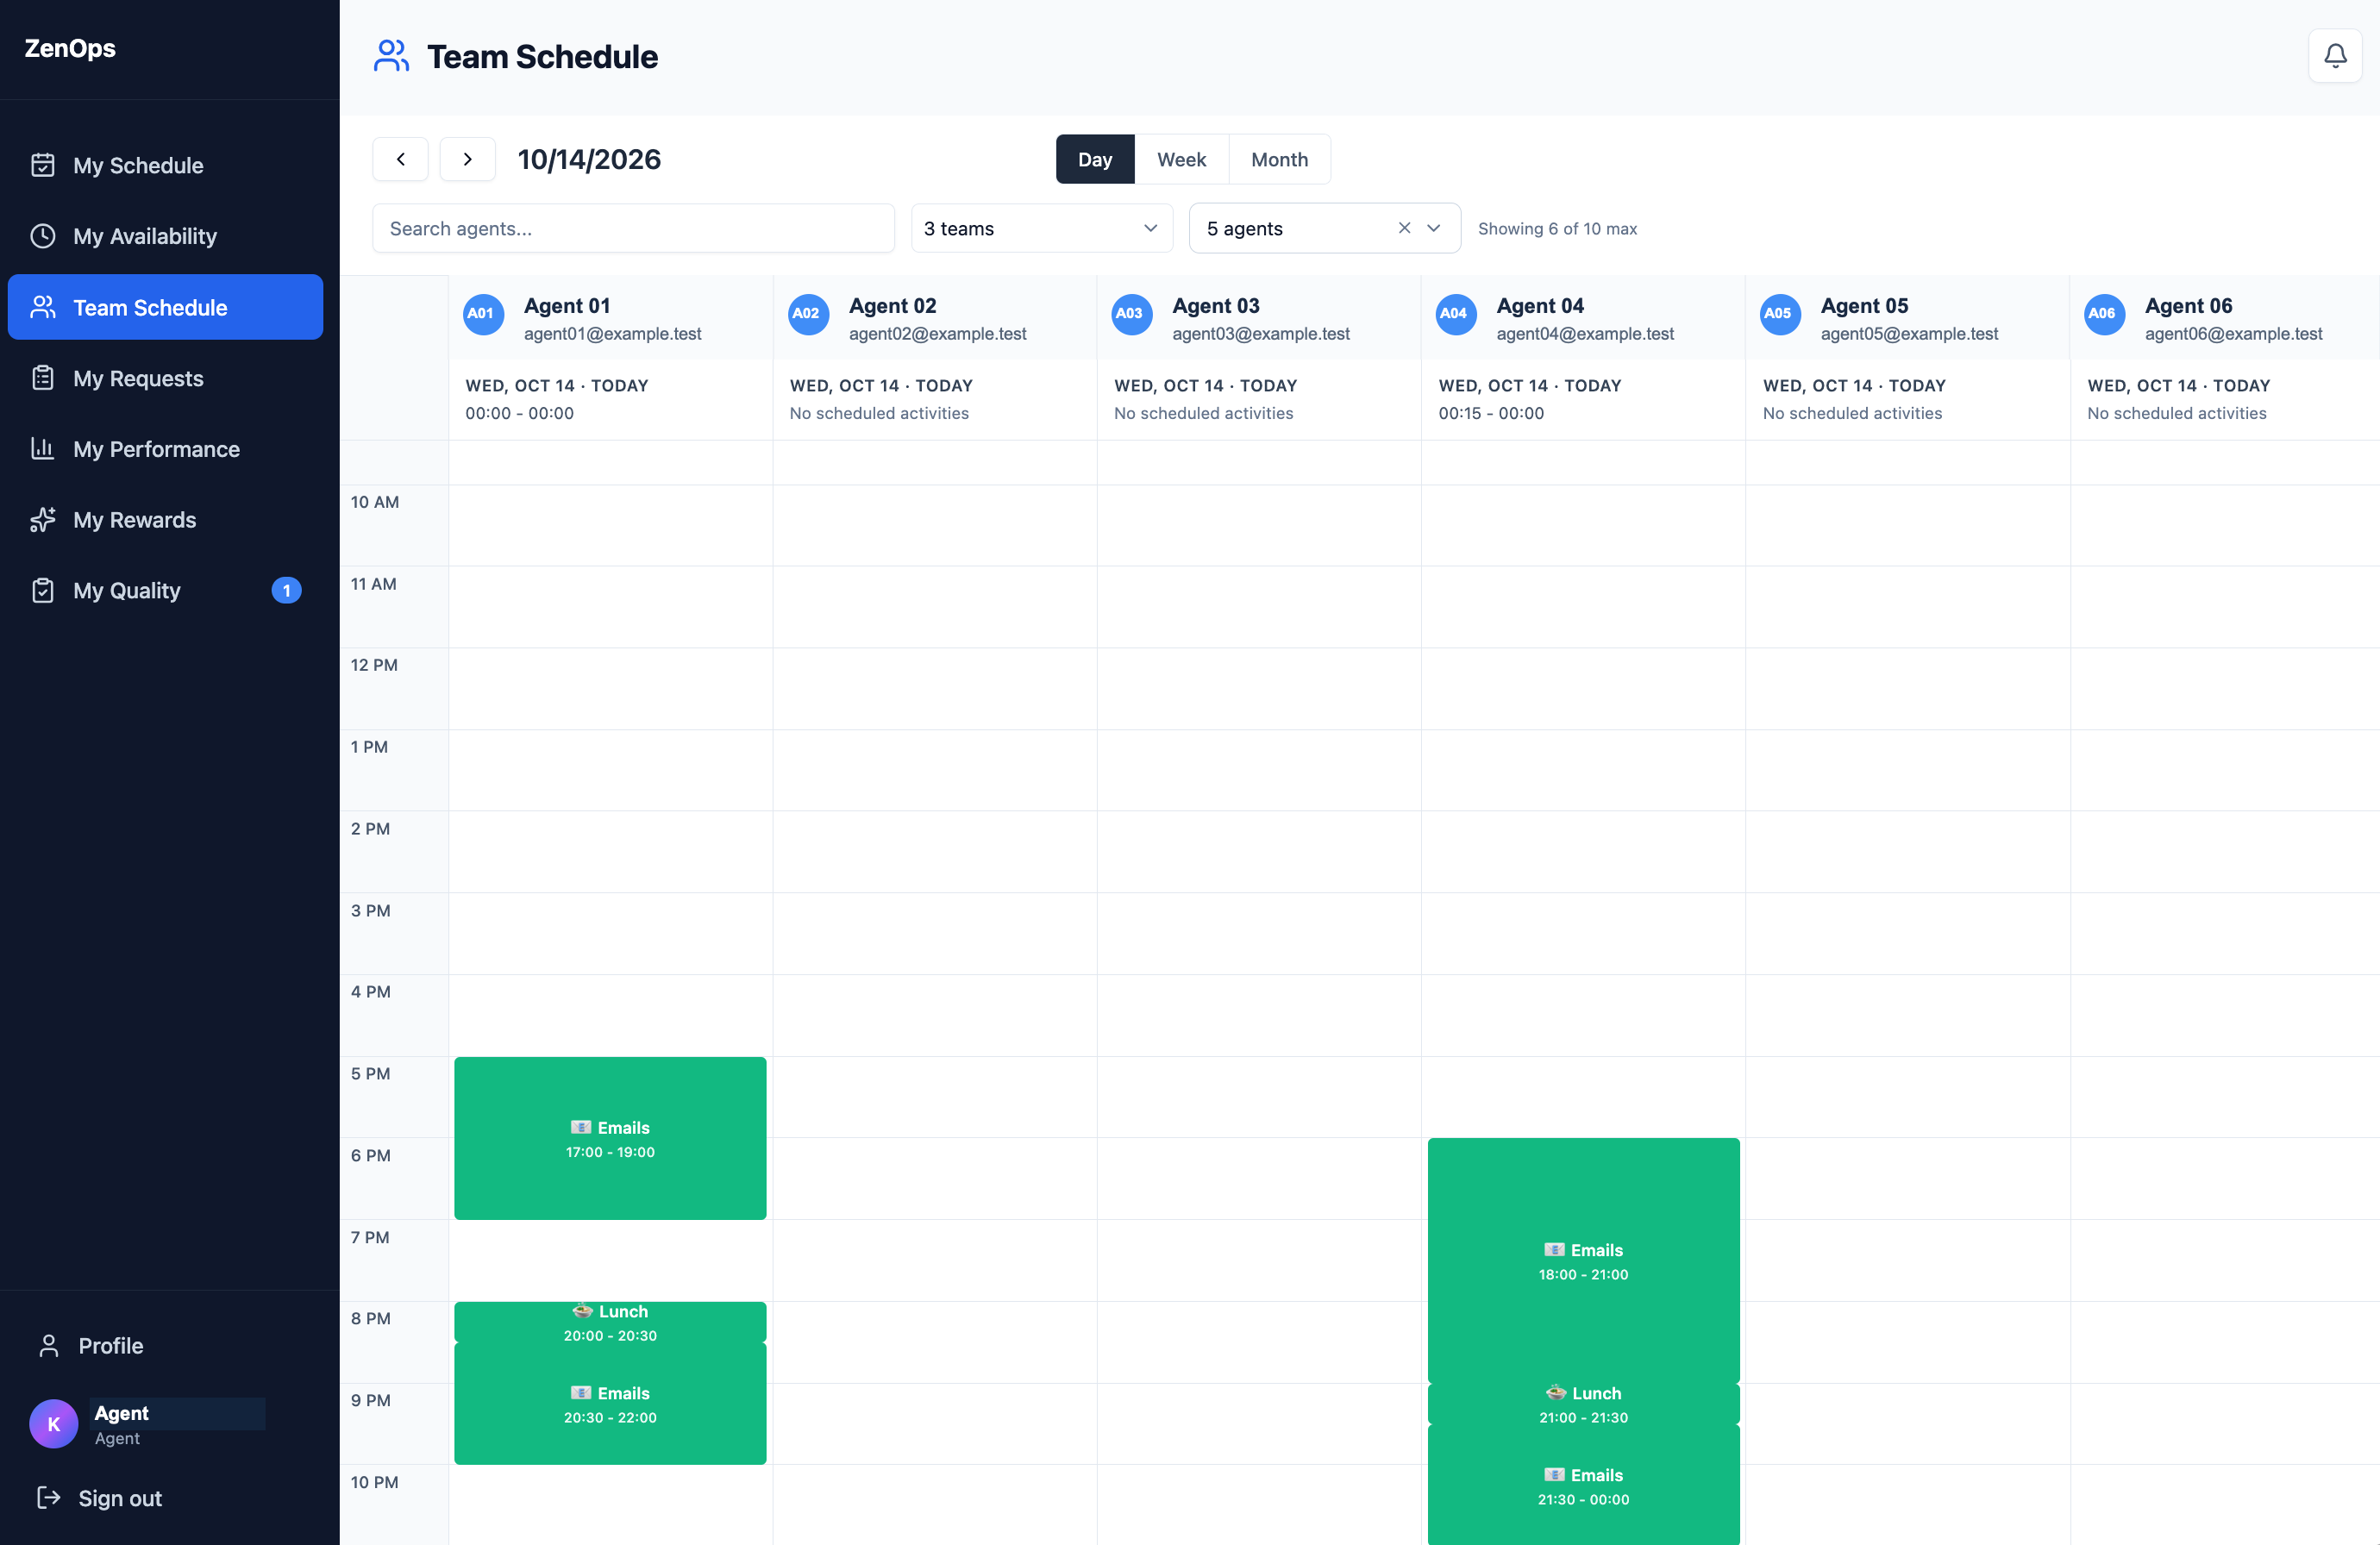The image size is (2380, 1545).
Task: Switch to Month view
Action: click(1279, 159)
